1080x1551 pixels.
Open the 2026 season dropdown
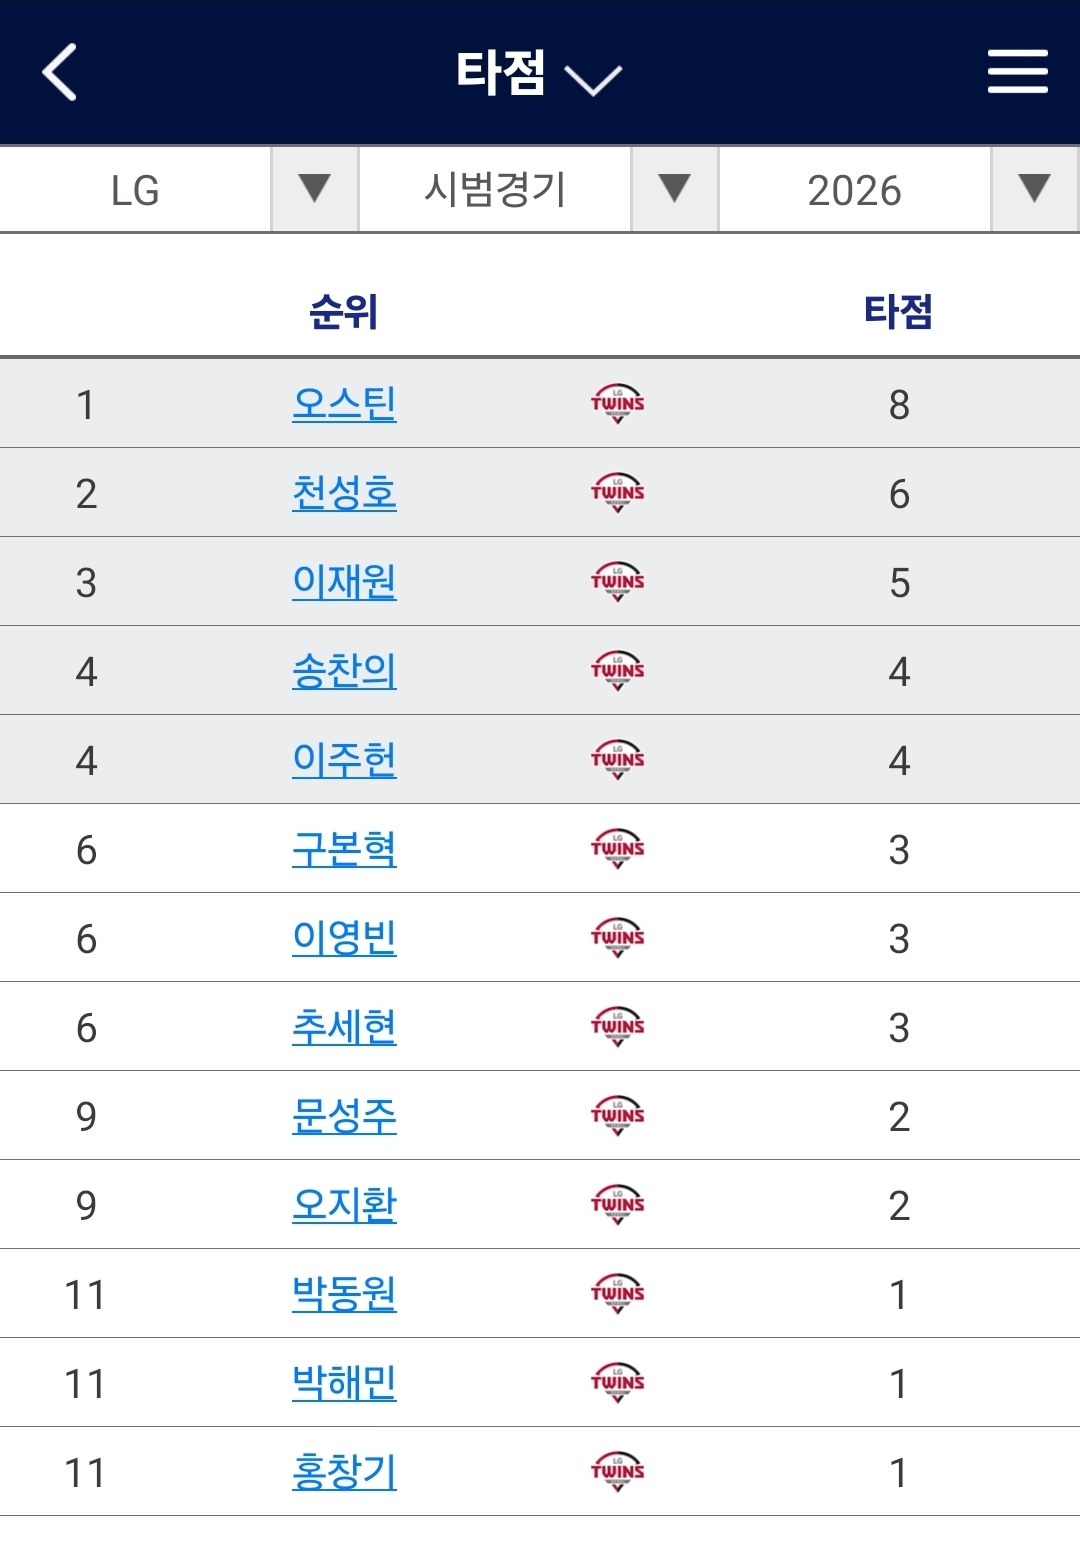pyautogui.click(x=899, y=190)
